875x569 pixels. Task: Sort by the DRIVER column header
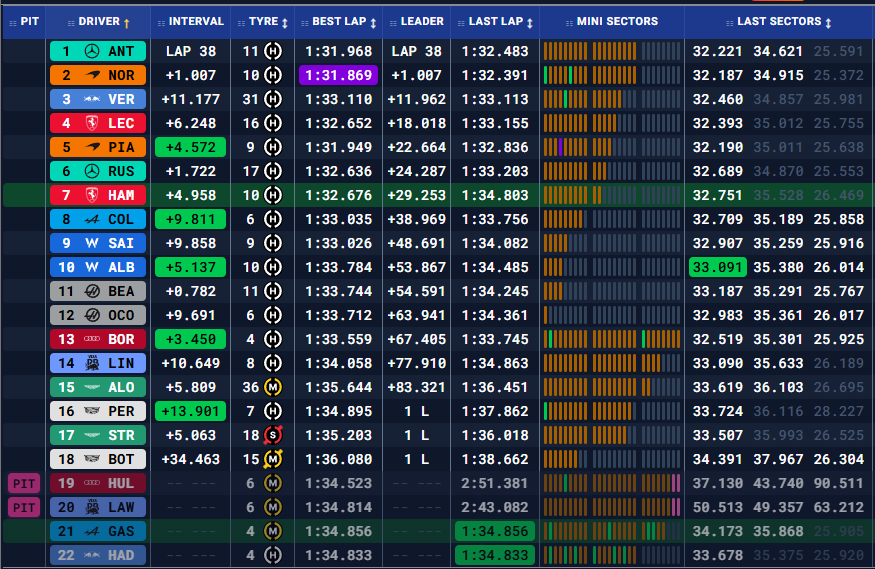pyautogui.click(x=98, y=22)
